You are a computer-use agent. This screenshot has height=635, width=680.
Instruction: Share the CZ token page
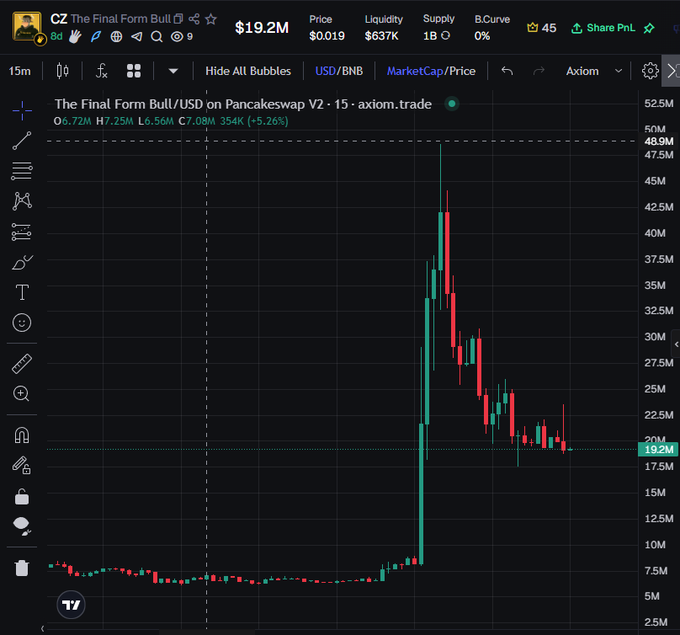(x=194, y=19)
